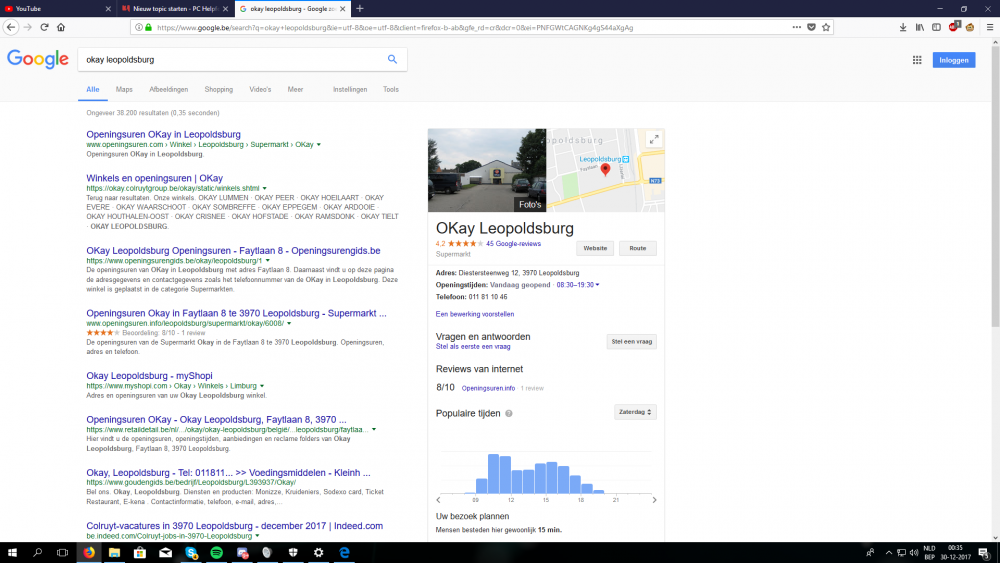Image resolution: width=1000 pixels, height=563 pixels.
Task: Reload the current page
Action: (44, 27)
